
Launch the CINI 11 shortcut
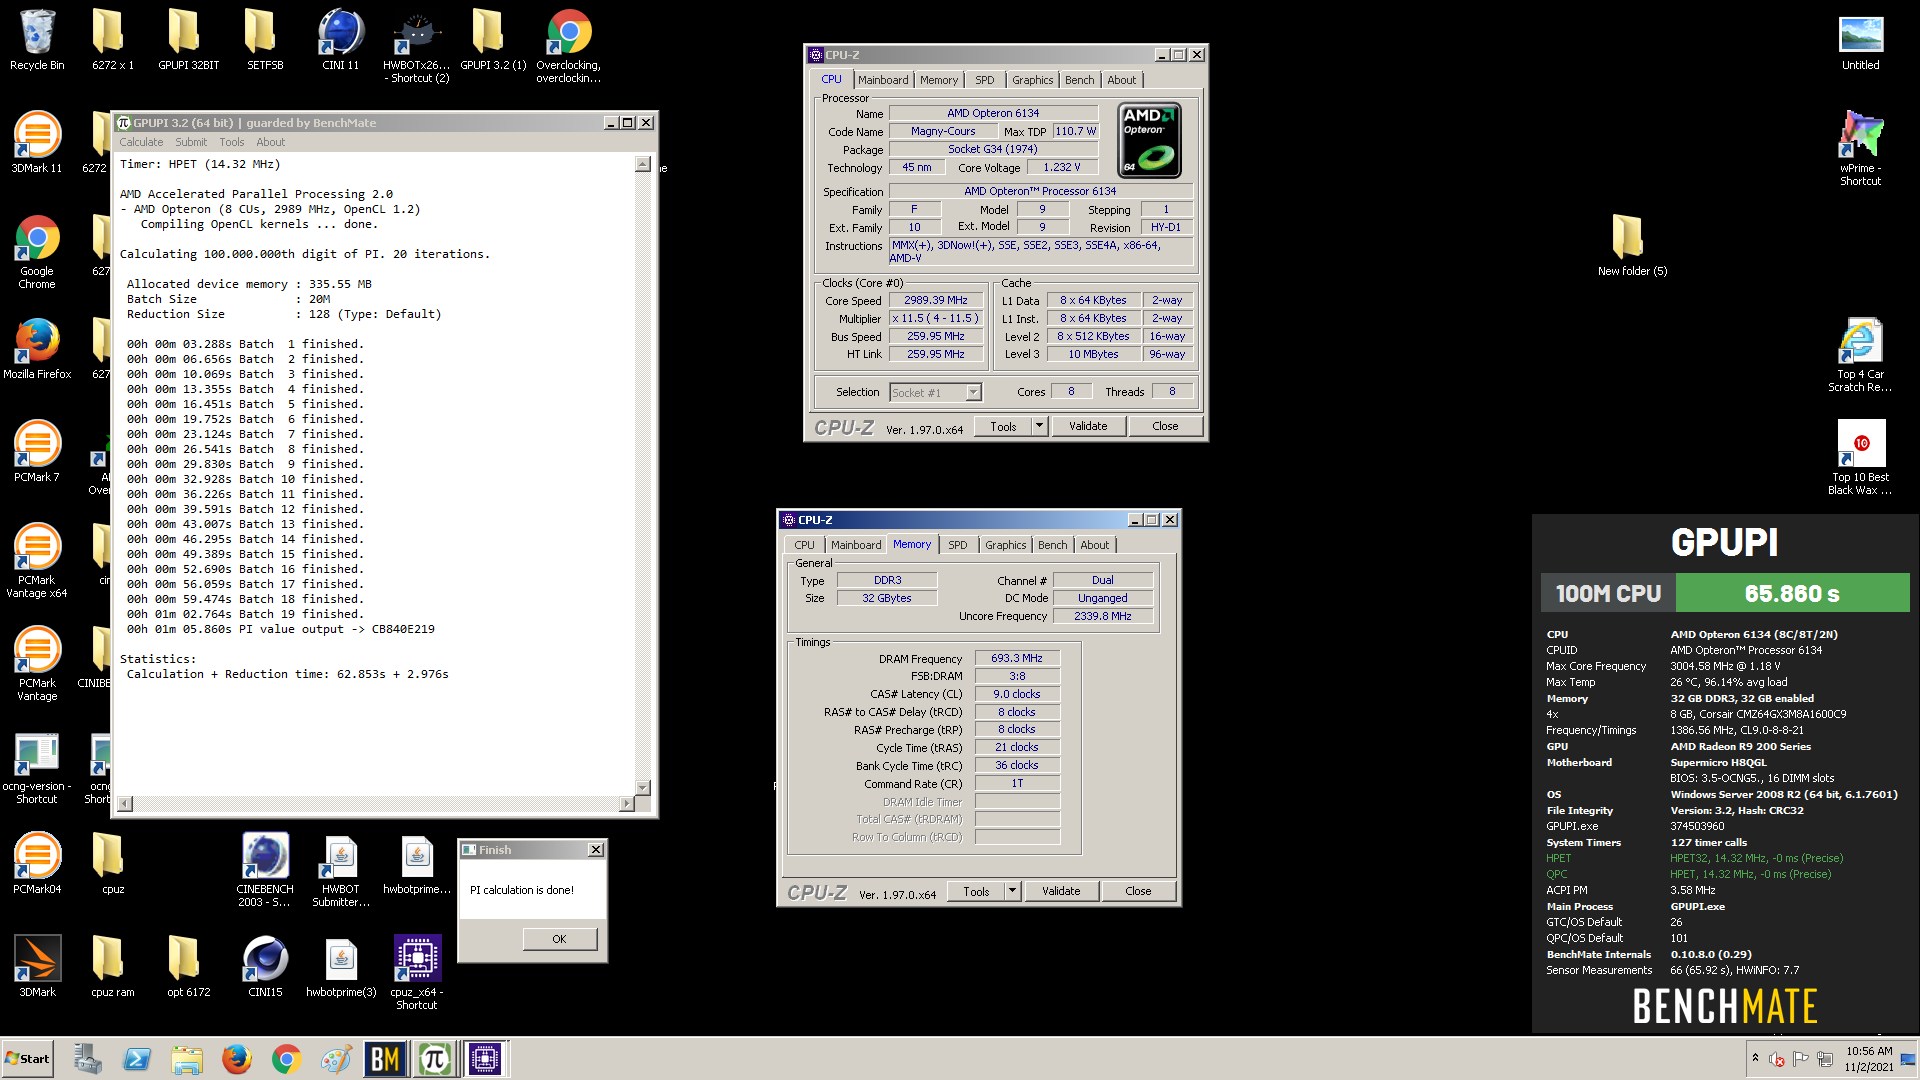coord(340,40)
